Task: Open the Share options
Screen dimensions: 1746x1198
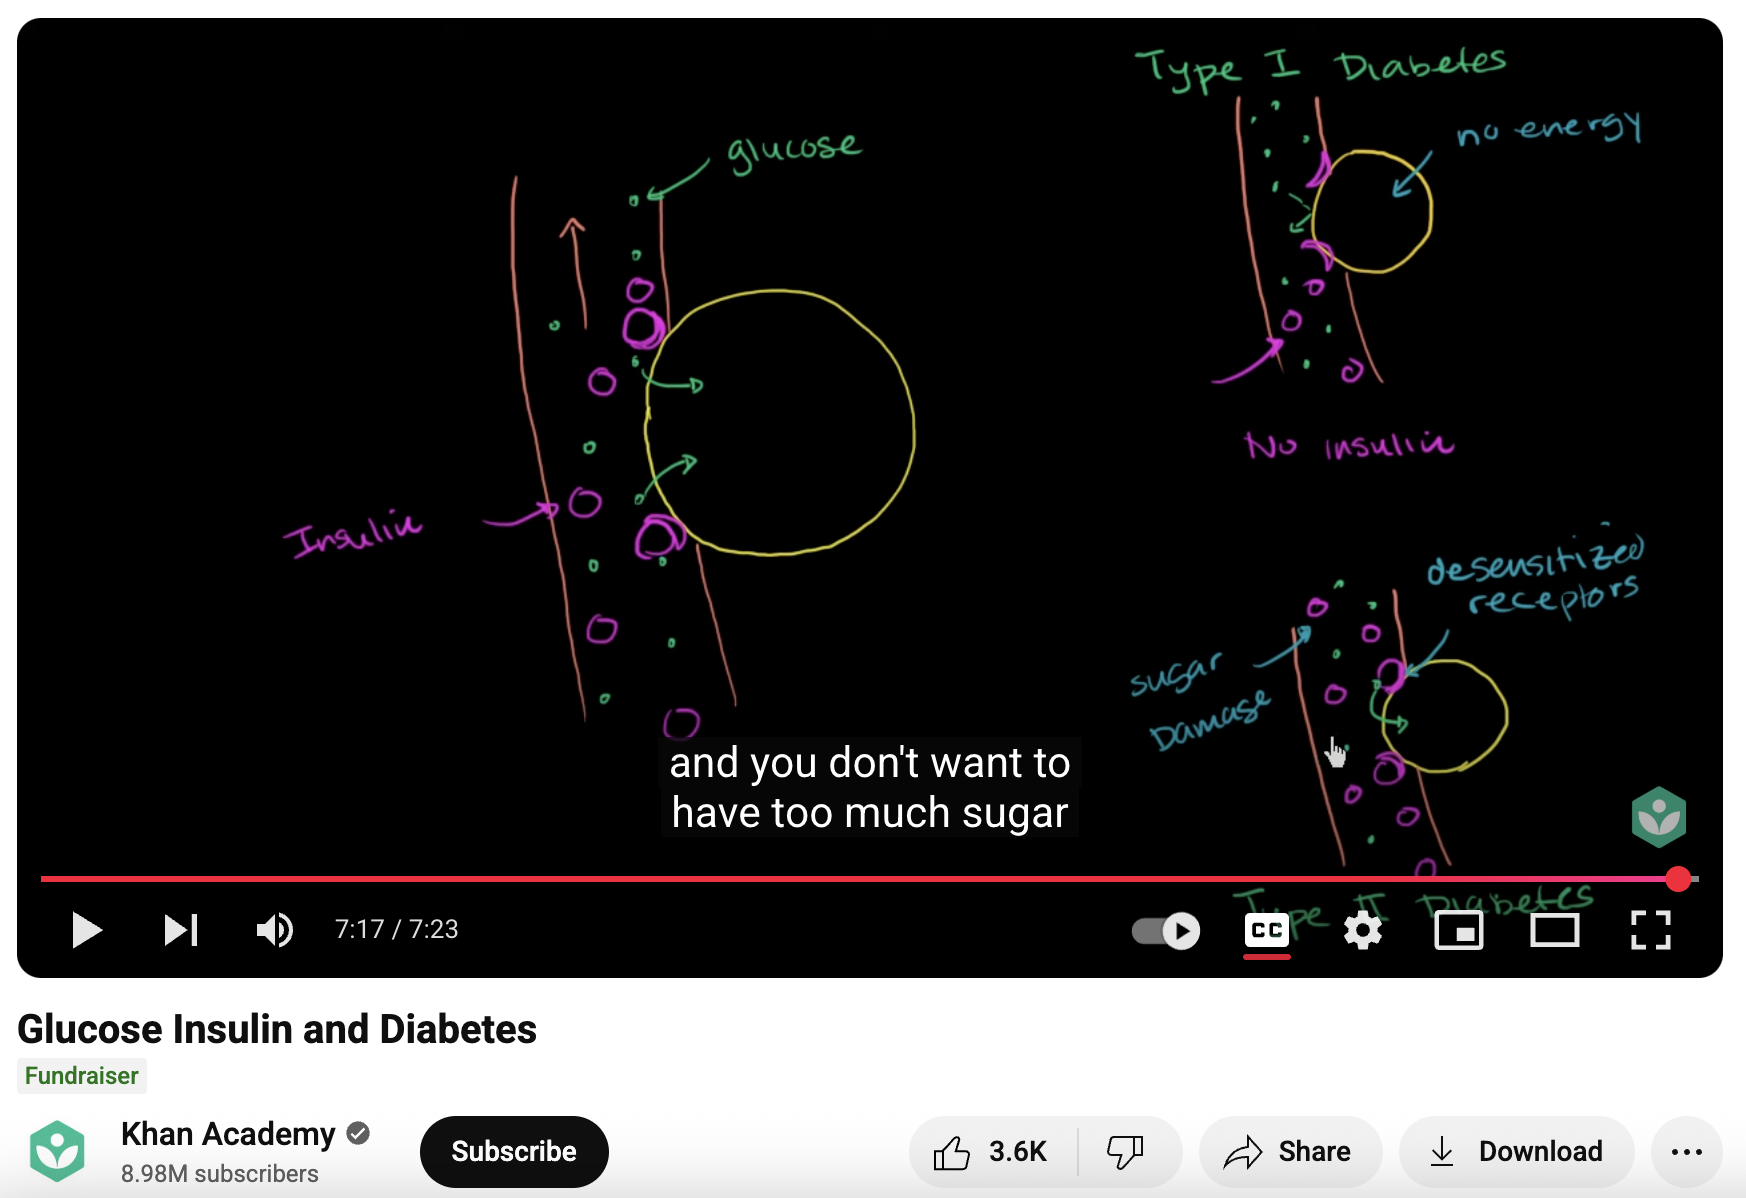Action: click(x=1289, y=1151)
